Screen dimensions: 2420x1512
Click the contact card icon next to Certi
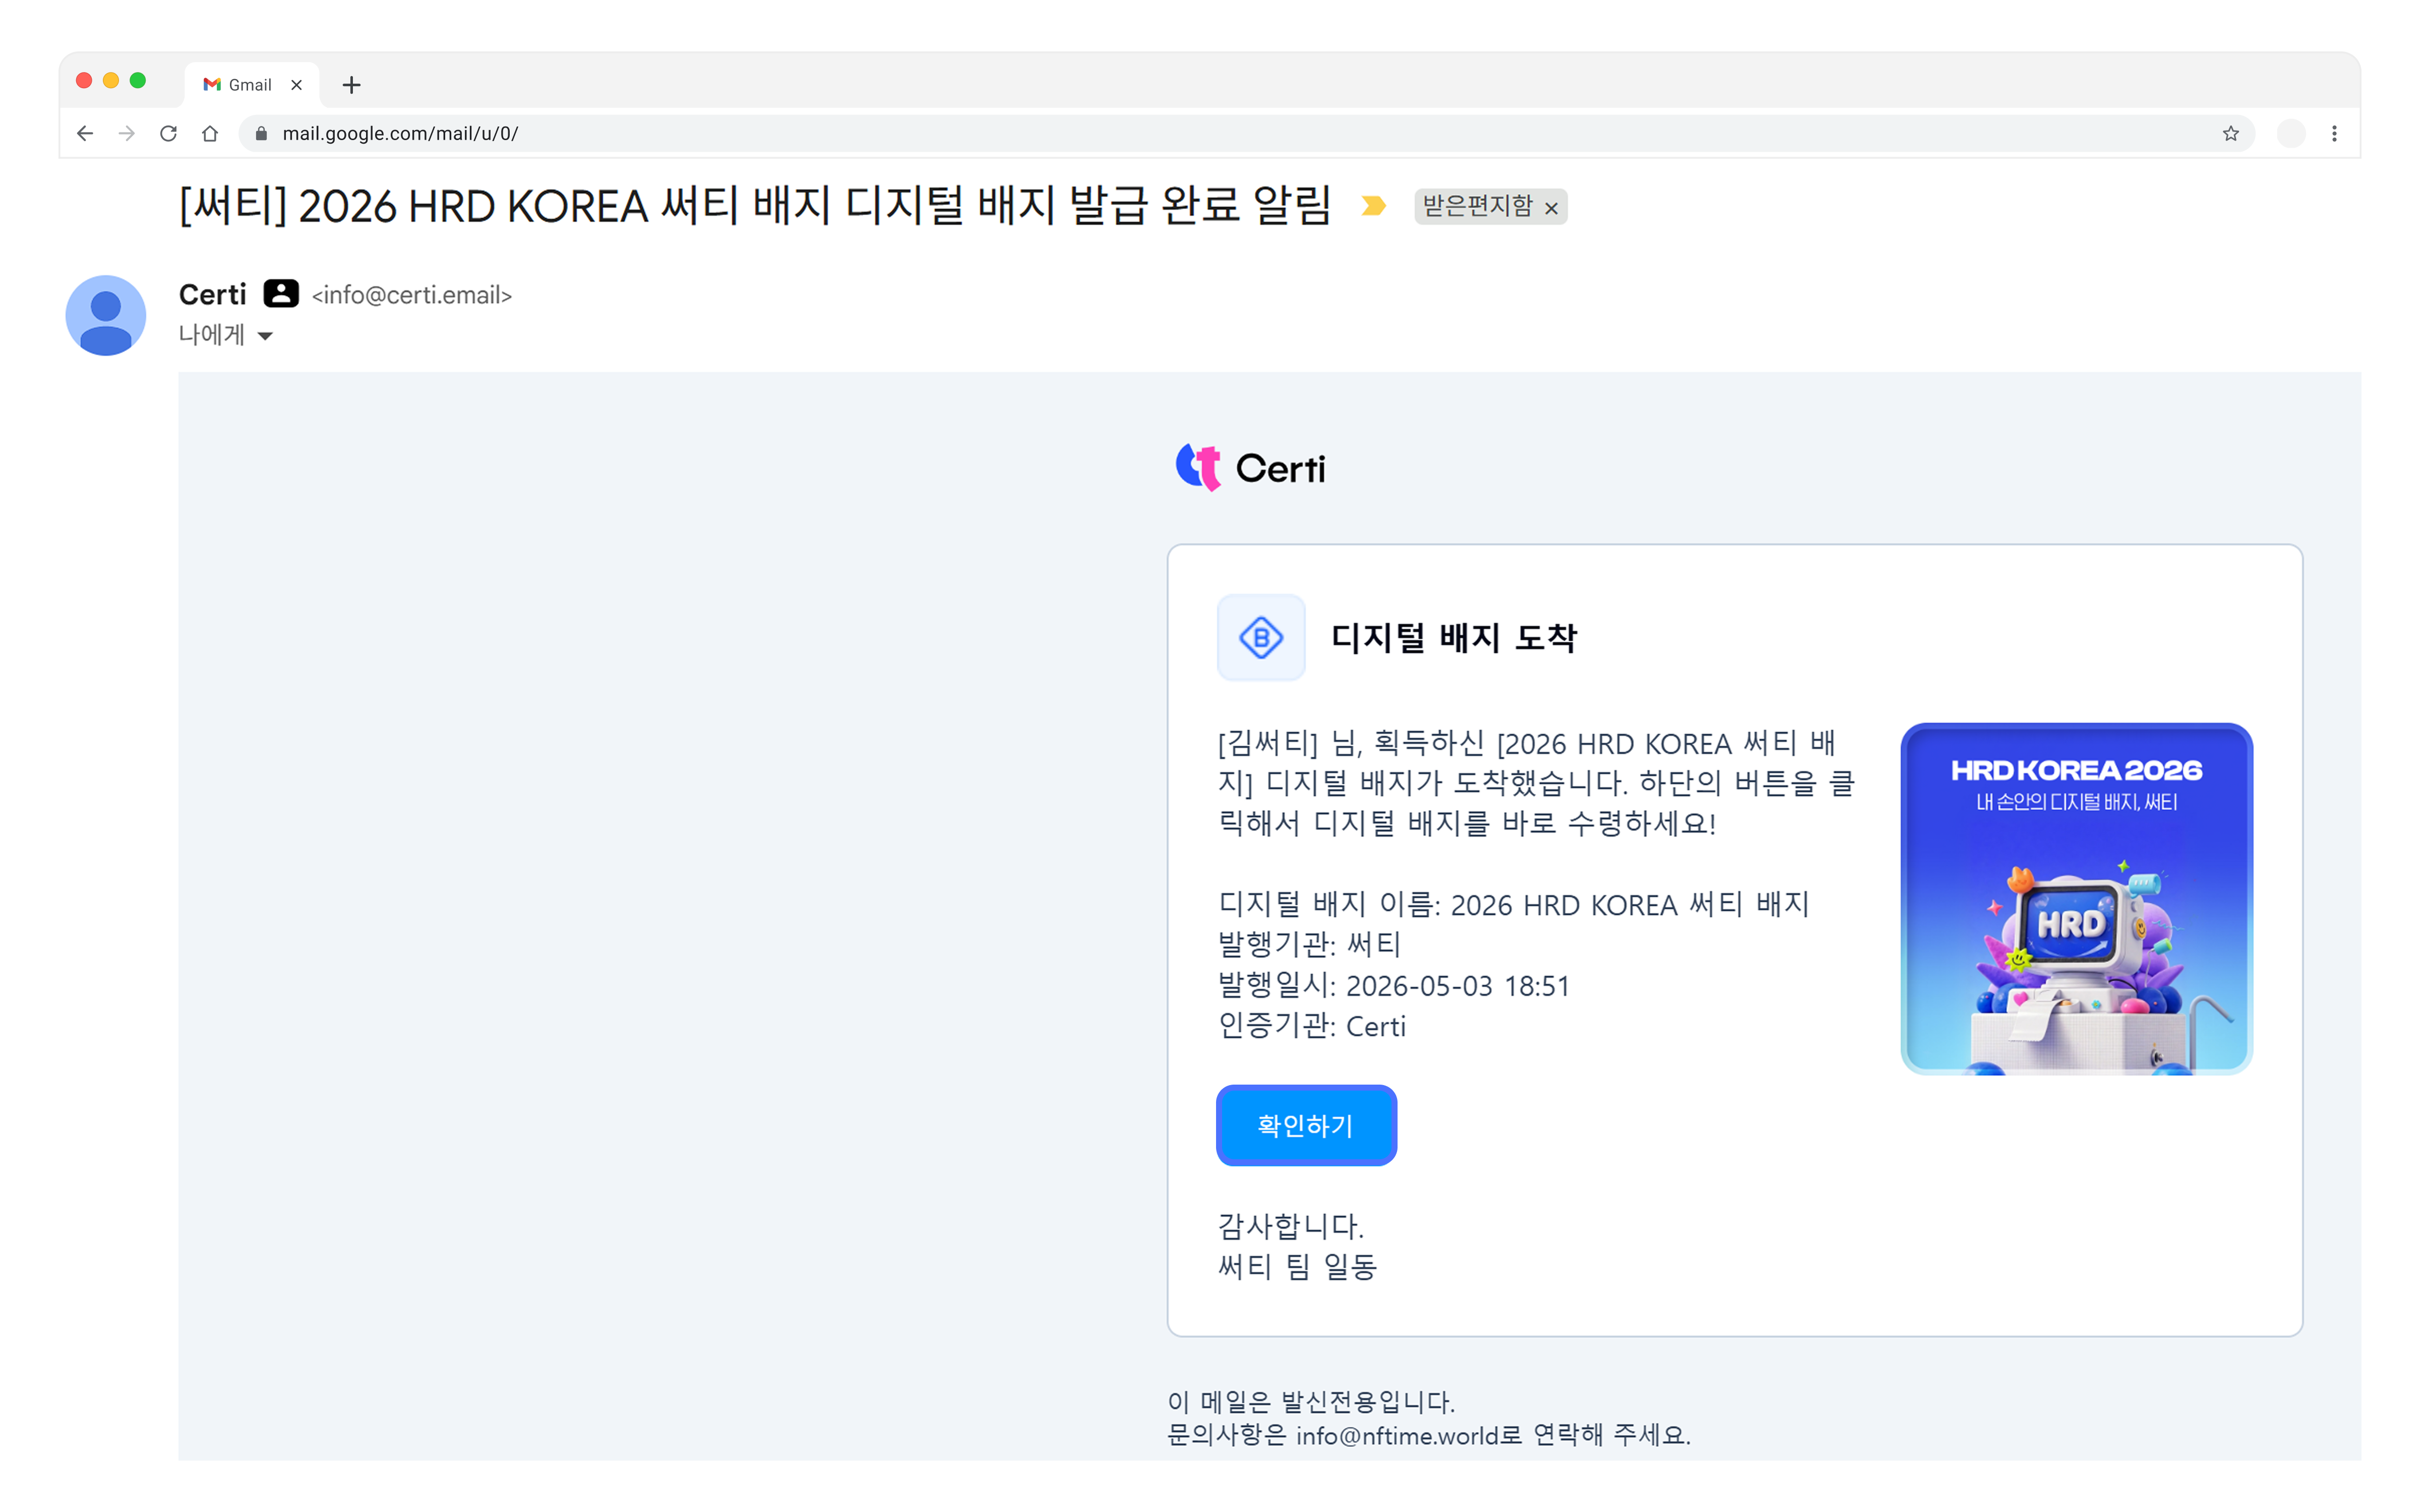pos(281,294)
